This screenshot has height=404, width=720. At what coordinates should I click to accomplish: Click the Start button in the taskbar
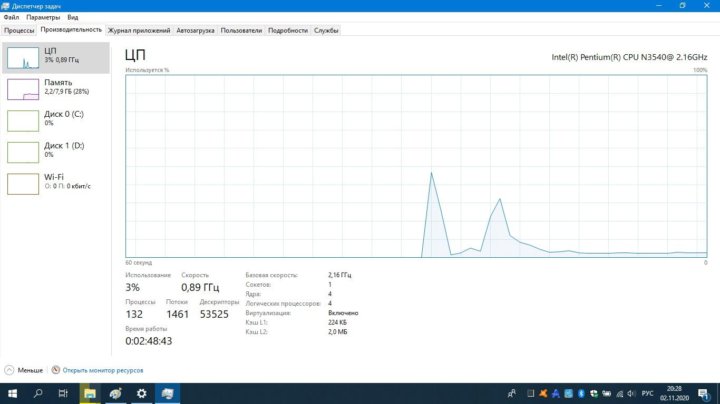(x=12, y=394)
